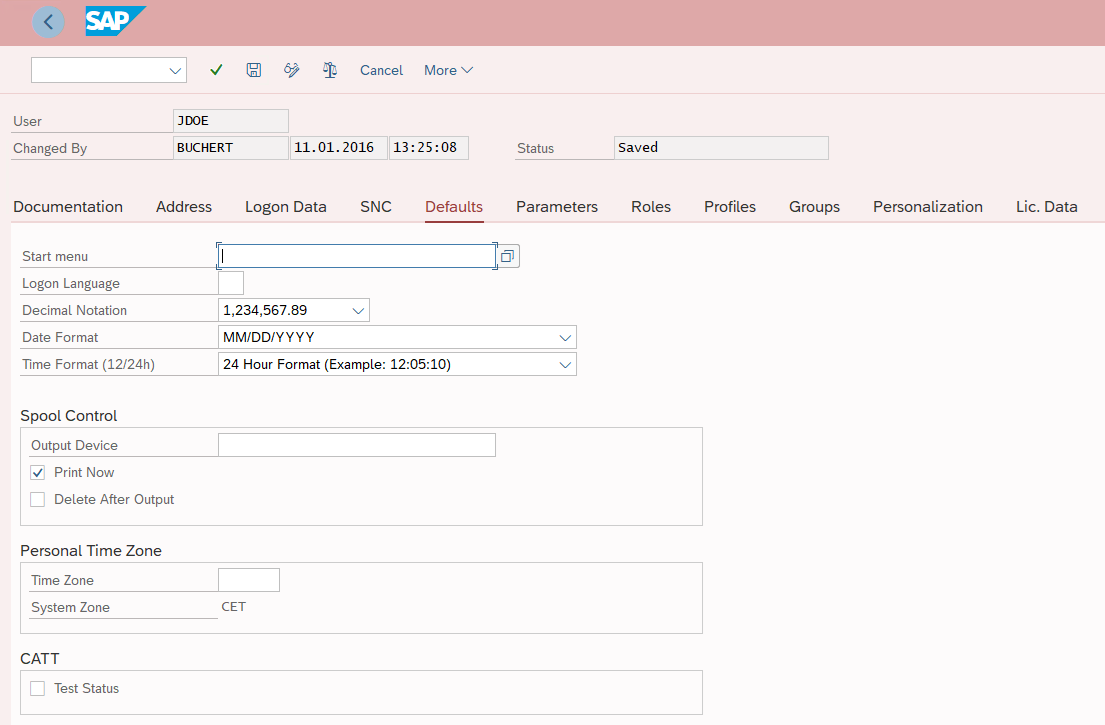Click the Personal Time Zone heading
Viewport: 1105px width, 725px height.
[x=91, y=551]
